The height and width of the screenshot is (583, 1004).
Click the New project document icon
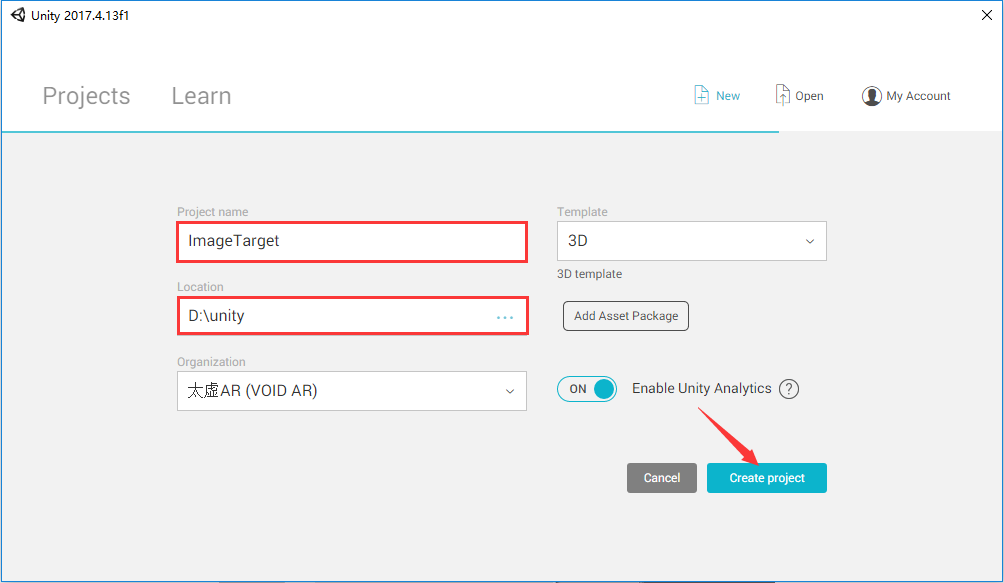coord(702,95)
